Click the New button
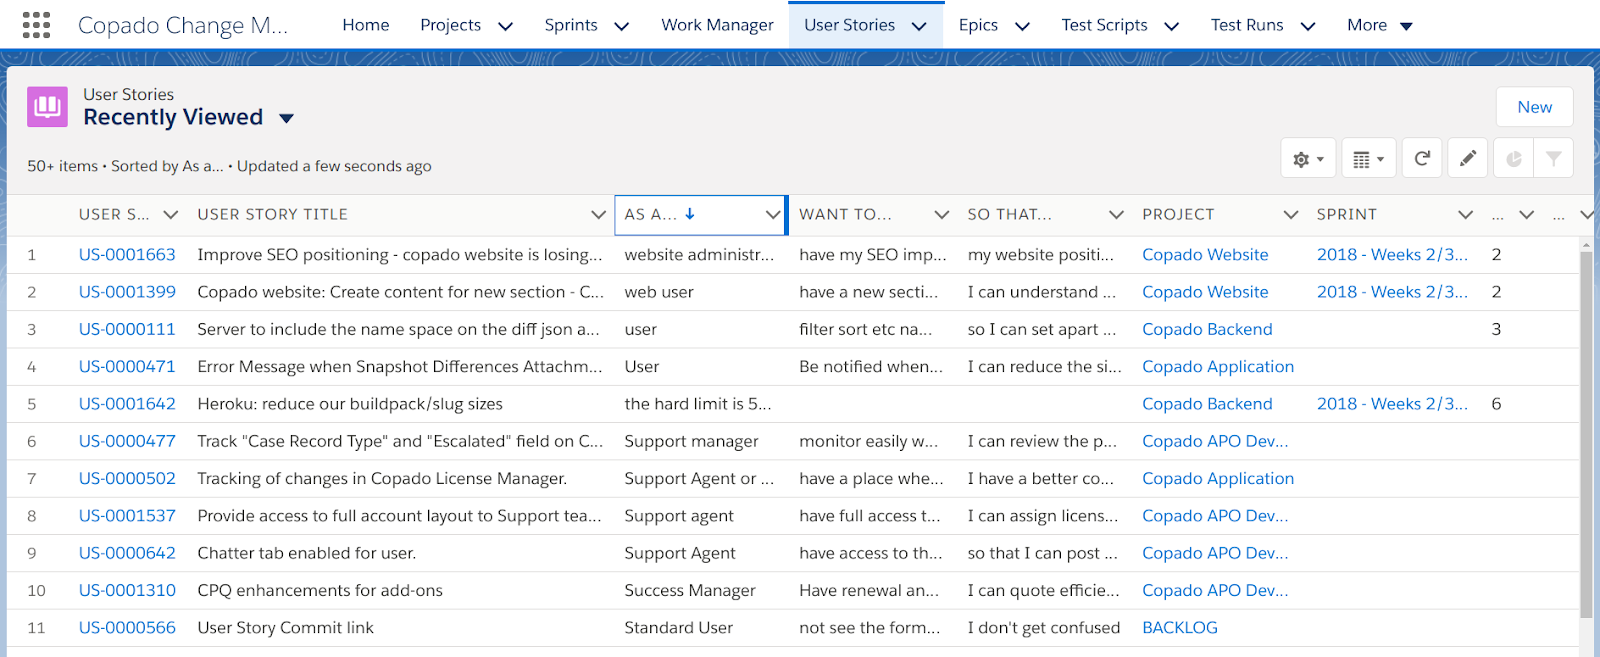The image size is (1600, 657). (x=1534, y=107)
